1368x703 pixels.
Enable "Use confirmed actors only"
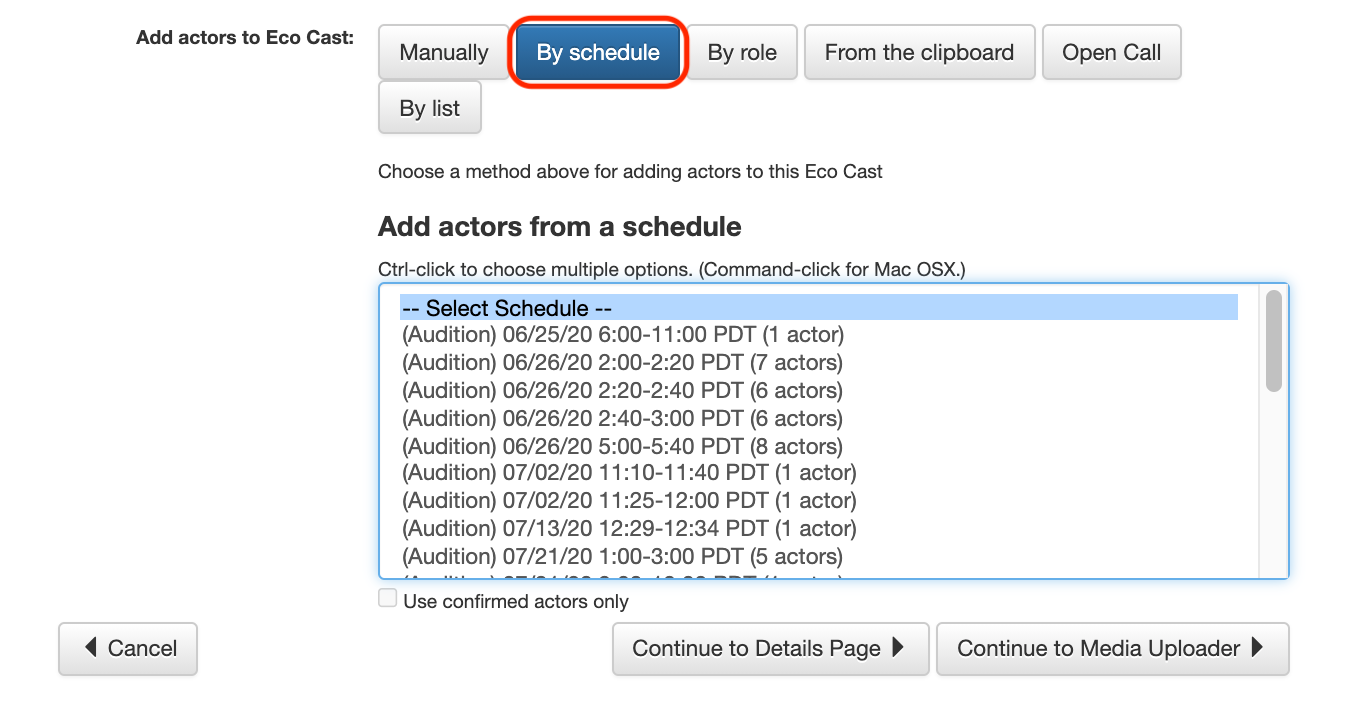click(387, 597)
